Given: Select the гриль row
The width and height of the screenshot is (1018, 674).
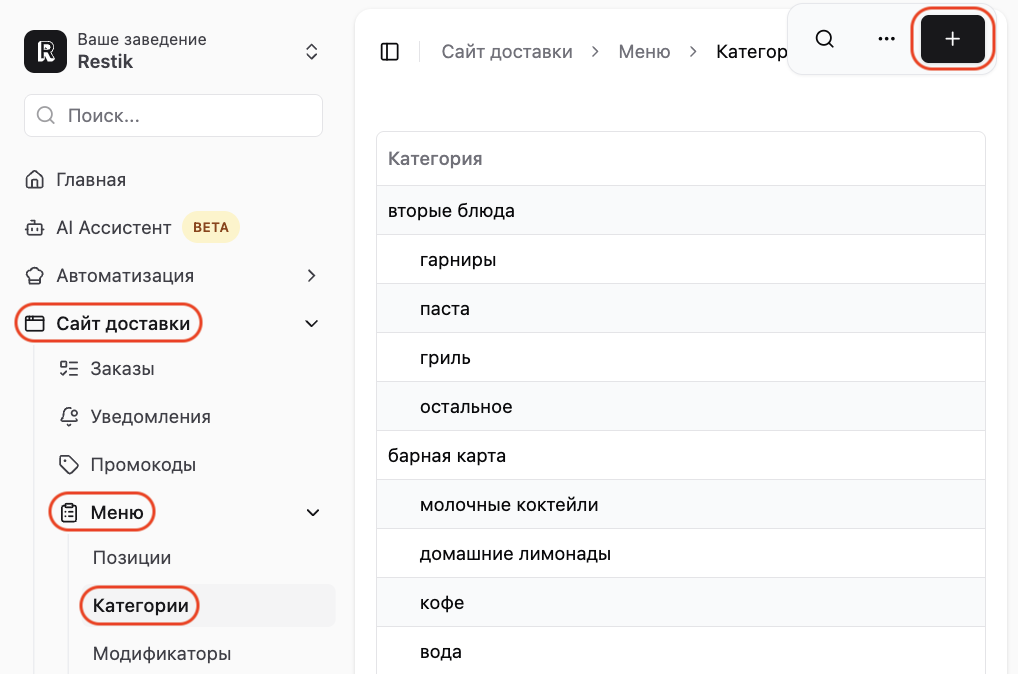Looking at the screenshot, I should point(681,358).
